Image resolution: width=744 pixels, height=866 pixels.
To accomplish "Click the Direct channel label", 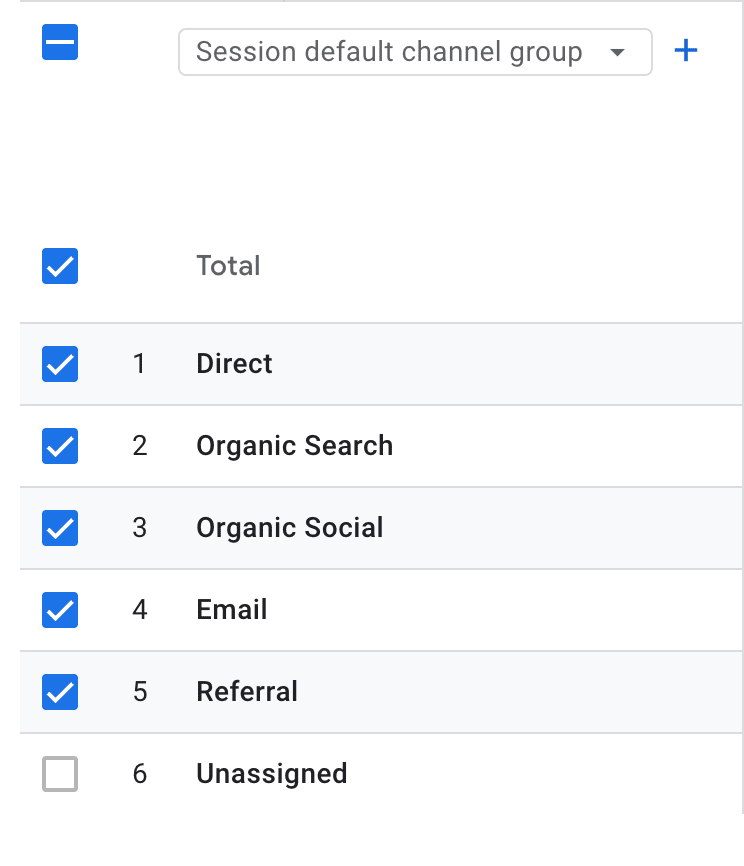I will pos(234,364).
